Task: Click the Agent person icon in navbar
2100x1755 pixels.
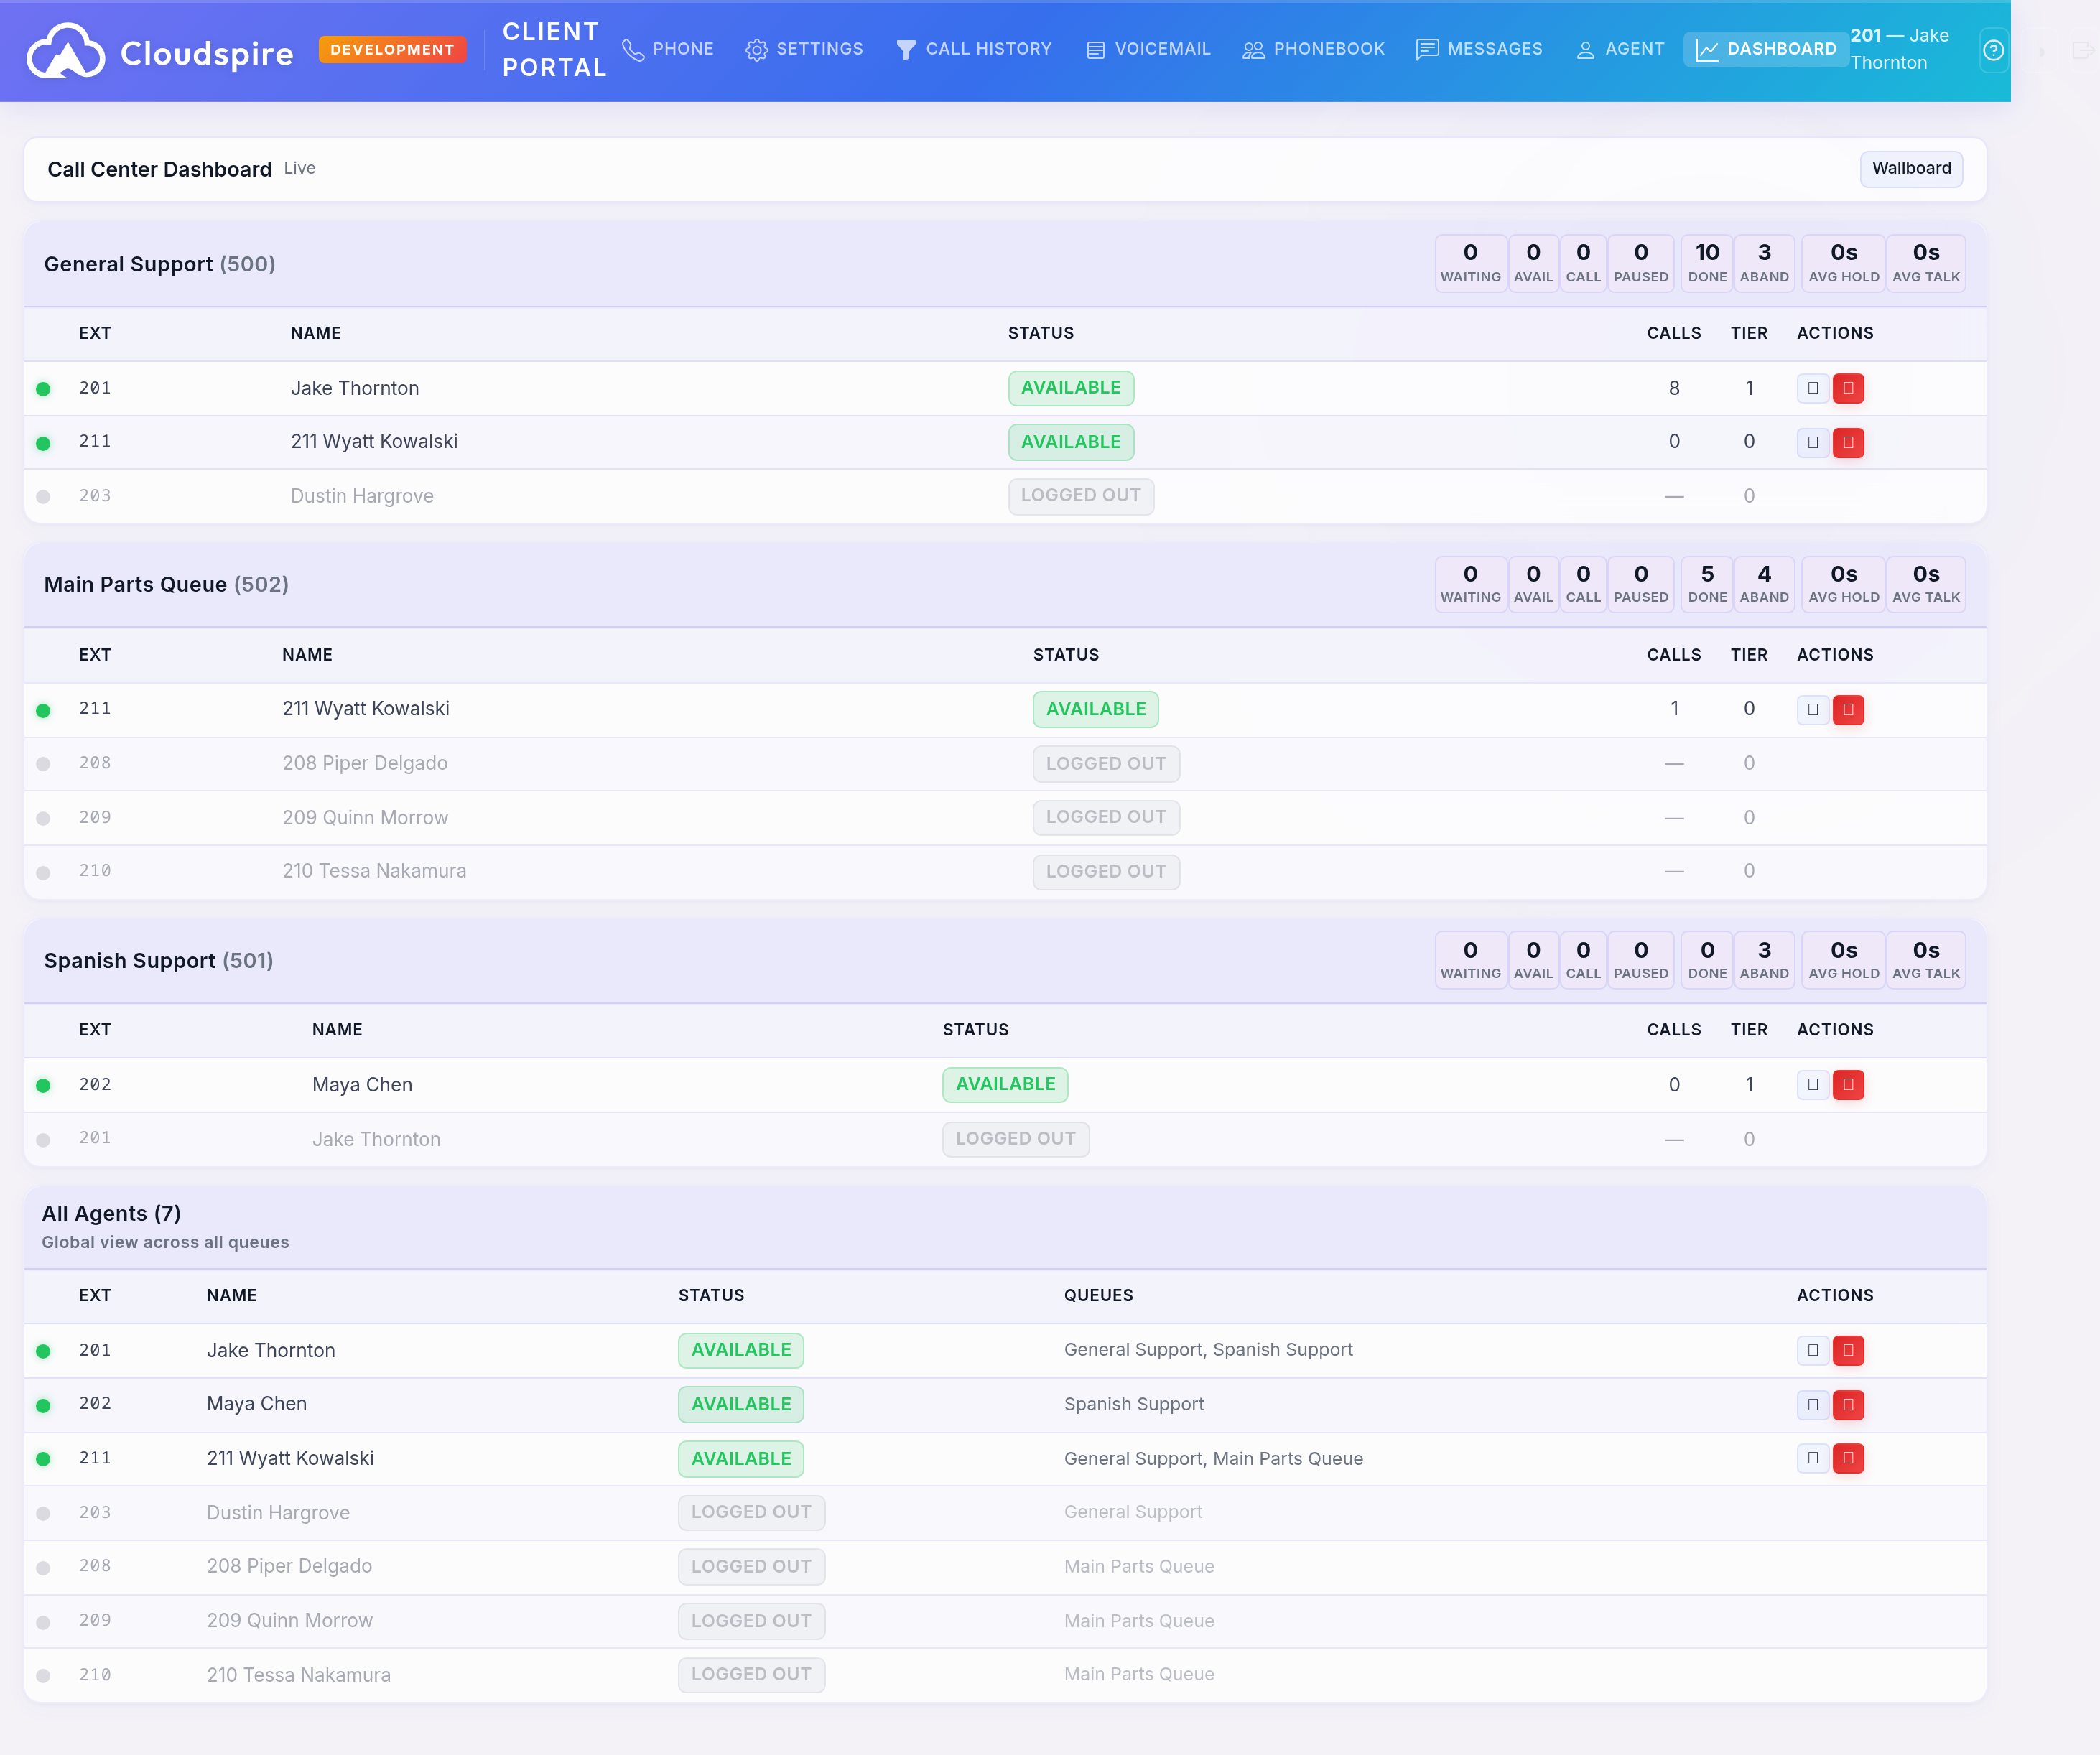Action: click(1584, 49)
